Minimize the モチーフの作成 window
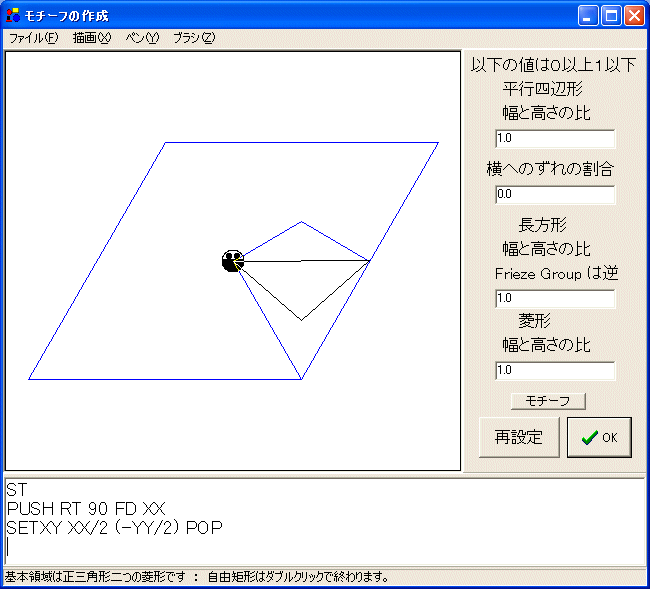650x589 pixels. (x=588, y=16)
